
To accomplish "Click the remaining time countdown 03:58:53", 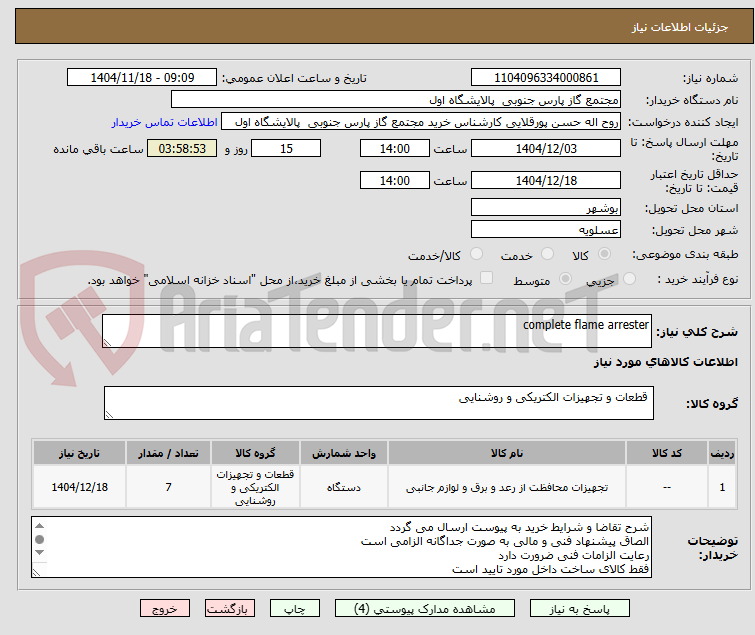I will 182,148.
